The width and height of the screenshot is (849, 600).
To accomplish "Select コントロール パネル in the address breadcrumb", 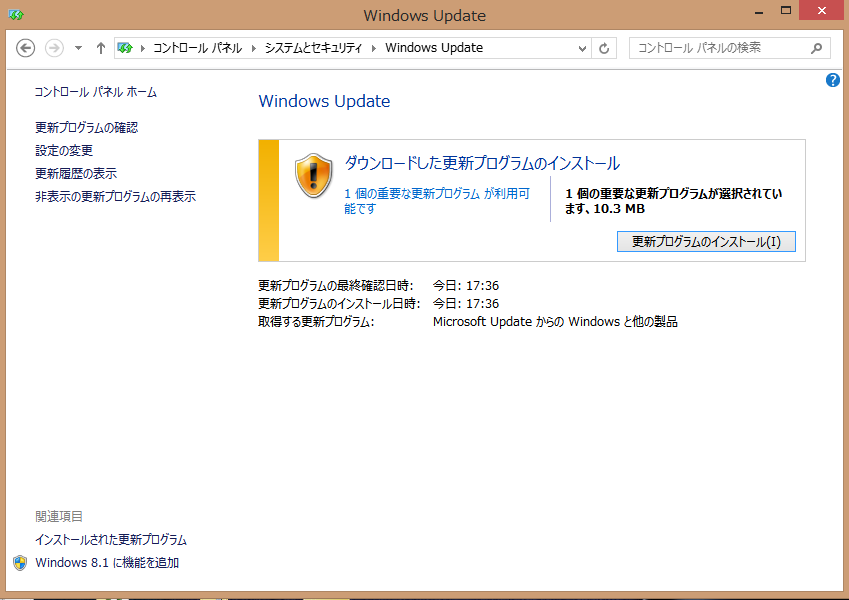I will [x=198, y=48].
